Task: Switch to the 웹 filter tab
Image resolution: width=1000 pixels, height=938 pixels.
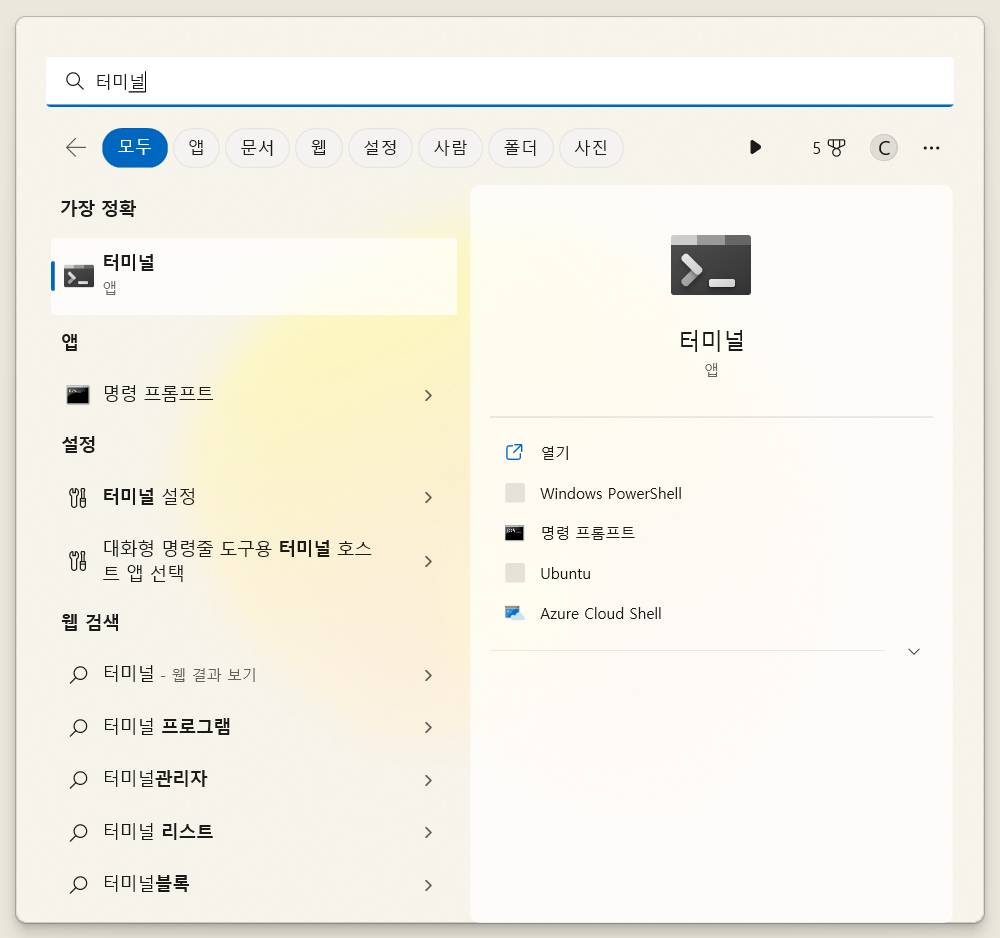Action: pyautogui.click(x=319, y=148)
